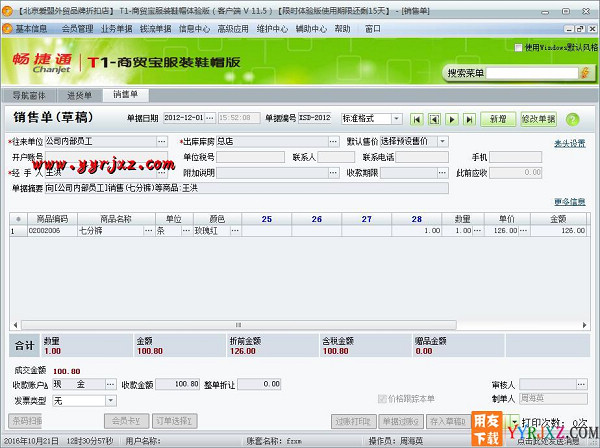The image size is (600, 448).
Task: Open the date picker ellipsis next to 2012-12-01
Action: pyautogui.click(x=210, y=118)
